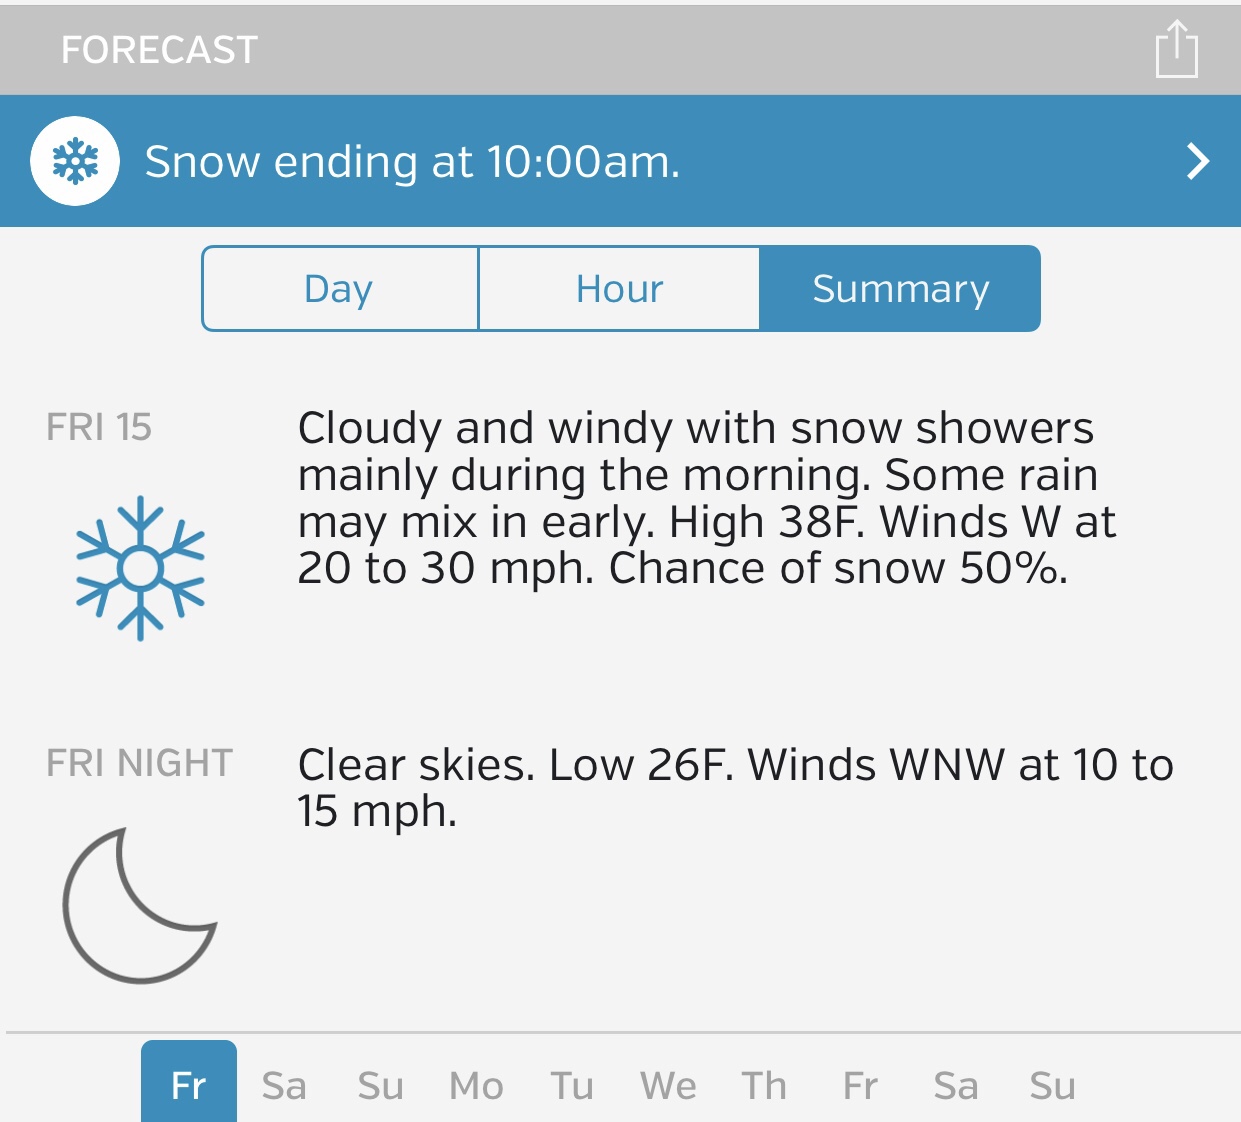Open the 'Snow ending at 10:00am' banner
The width and height of the screenshot is (1241, 1122).
pos(412,162)
